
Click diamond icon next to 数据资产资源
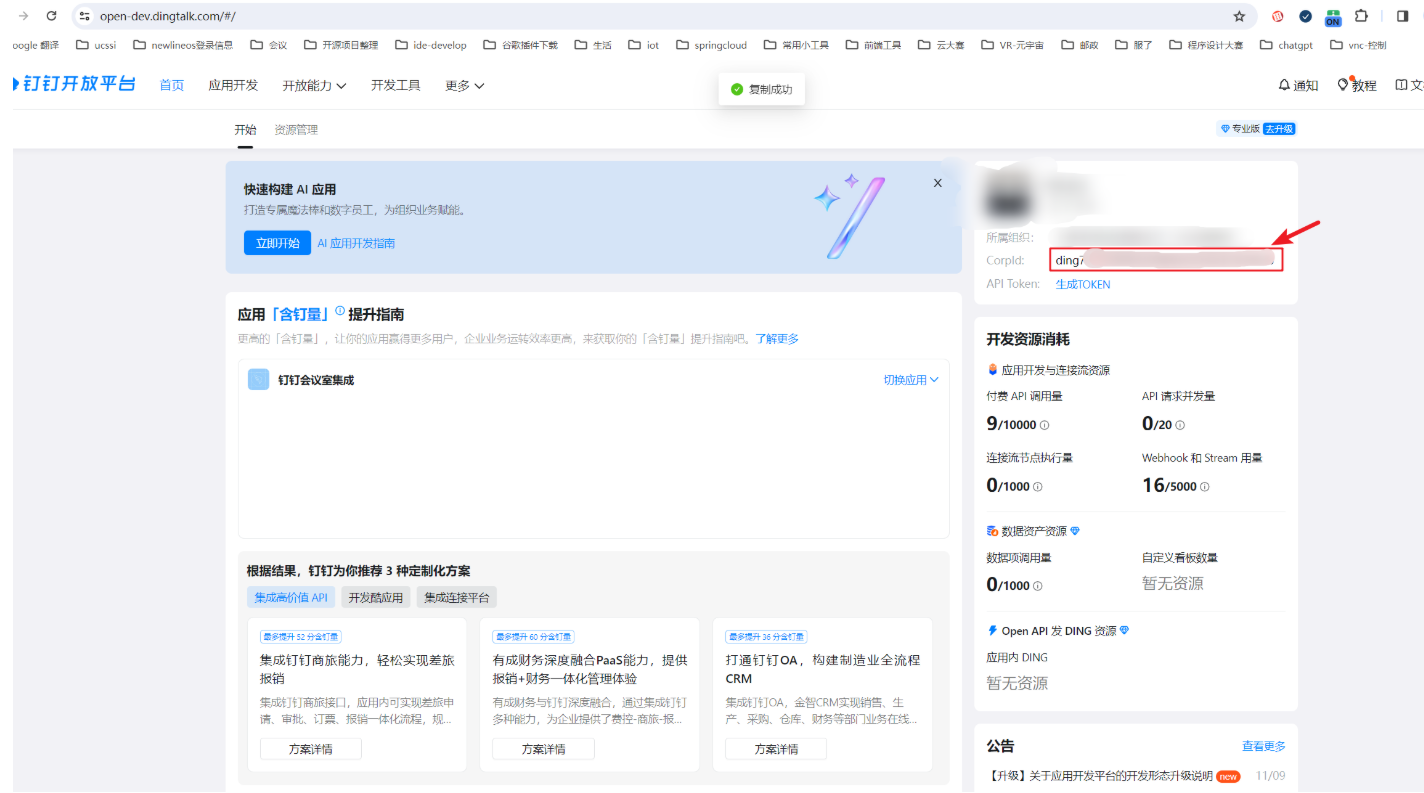pyautogui.click(x=1075, y=531)
